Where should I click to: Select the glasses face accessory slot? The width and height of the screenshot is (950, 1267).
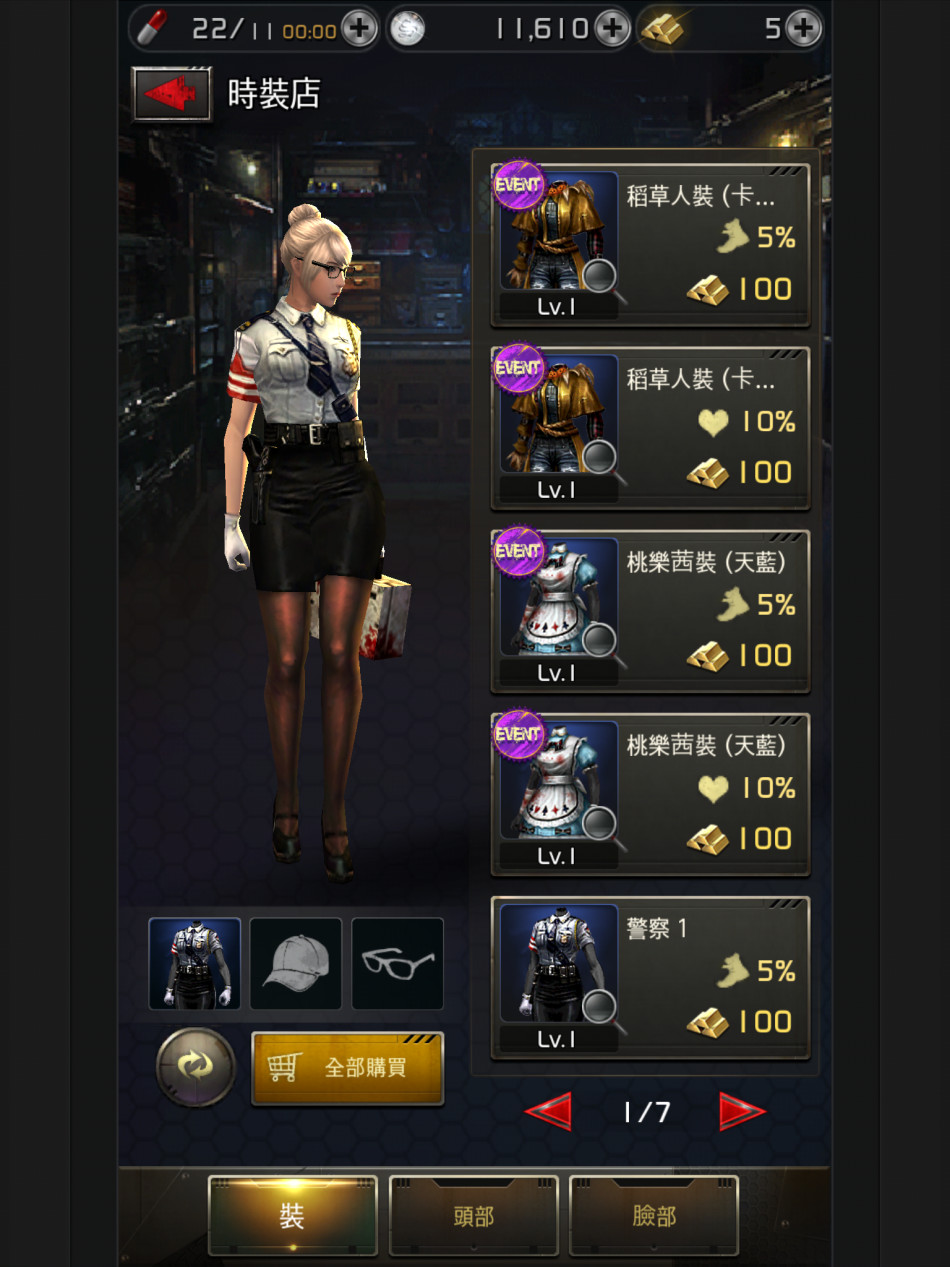coord(398,963)
